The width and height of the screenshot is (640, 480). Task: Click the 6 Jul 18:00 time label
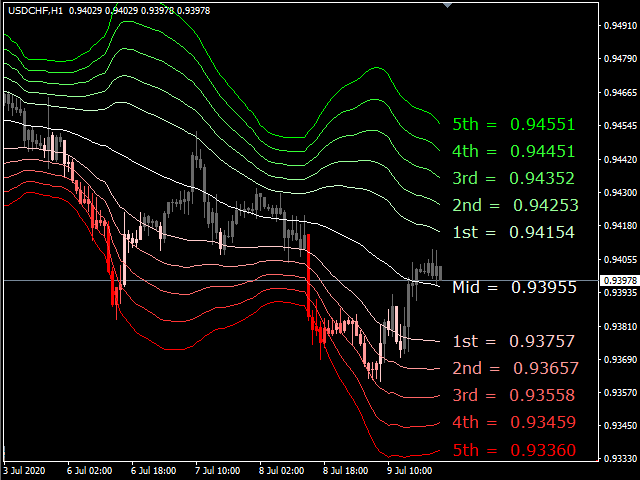click(151, 469)
